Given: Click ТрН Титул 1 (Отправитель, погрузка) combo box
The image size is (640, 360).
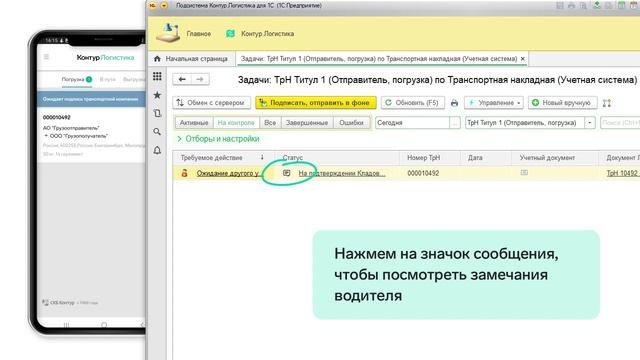Looking at the screenshot, I should pos(525,122).
